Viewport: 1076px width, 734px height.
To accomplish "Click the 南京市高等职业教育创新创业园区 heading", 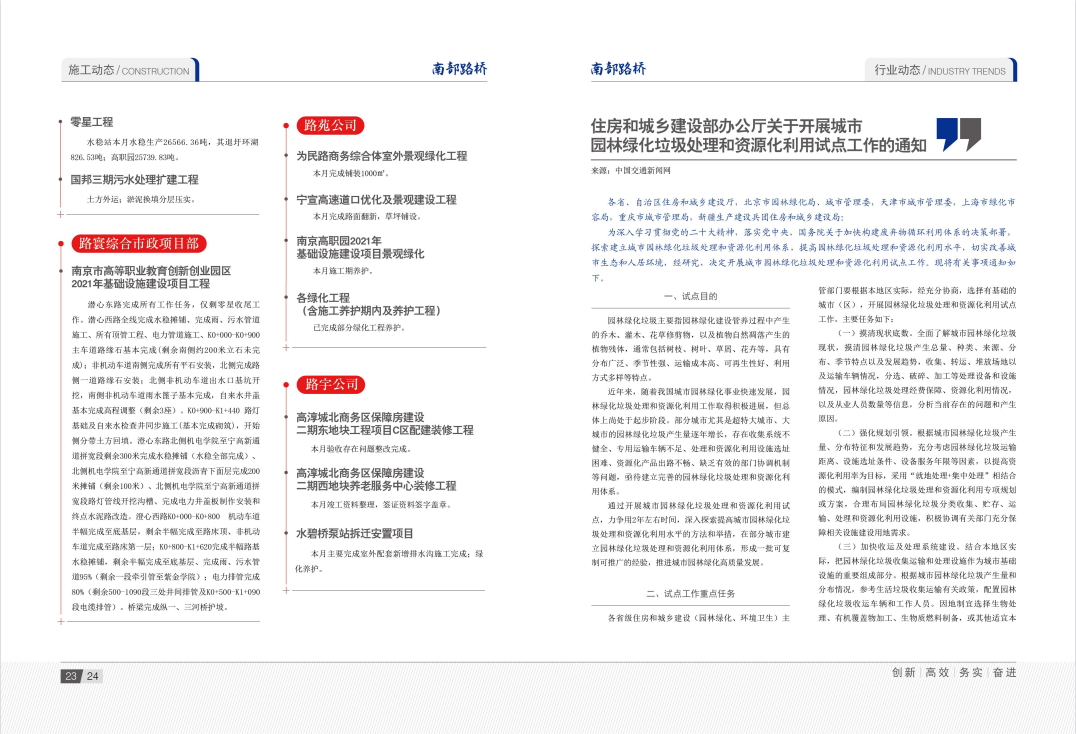I will click(151, 271).
